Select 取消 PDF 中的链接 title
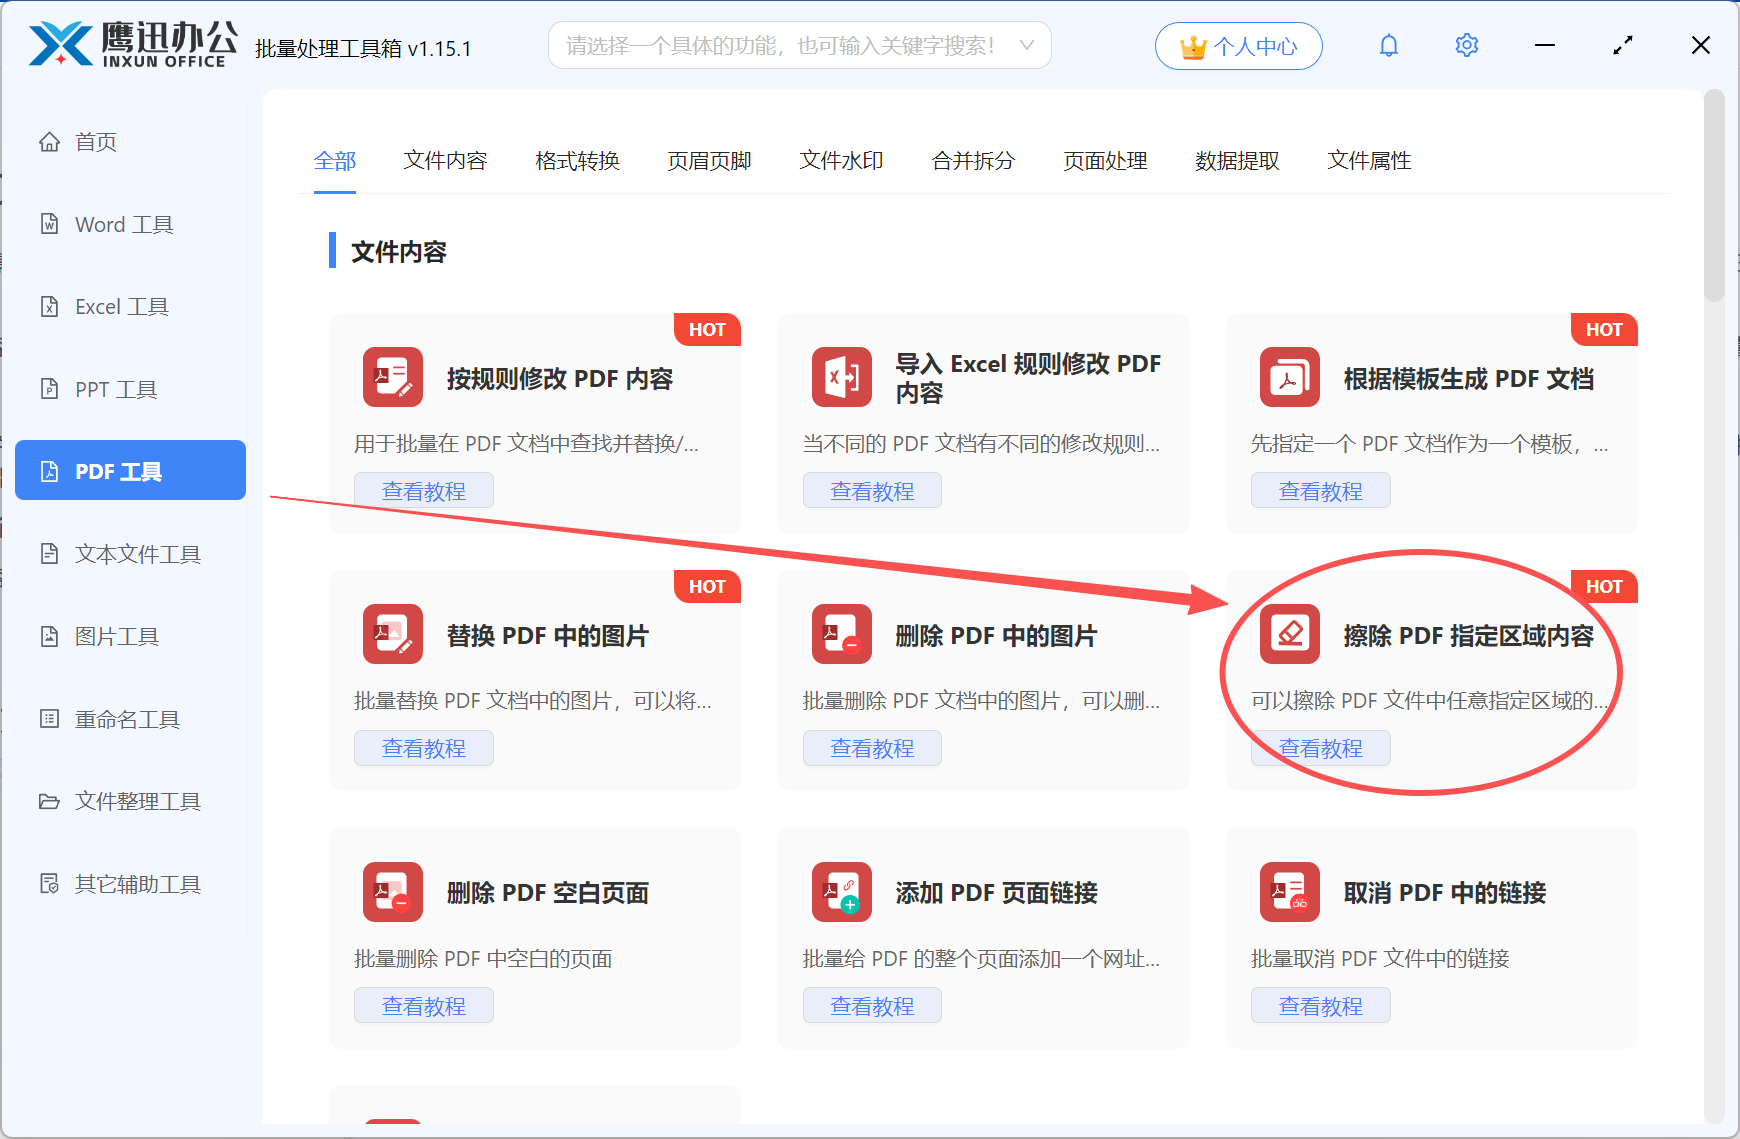Screen dimensions: 1740x1139 click(x=1445, y=893)
